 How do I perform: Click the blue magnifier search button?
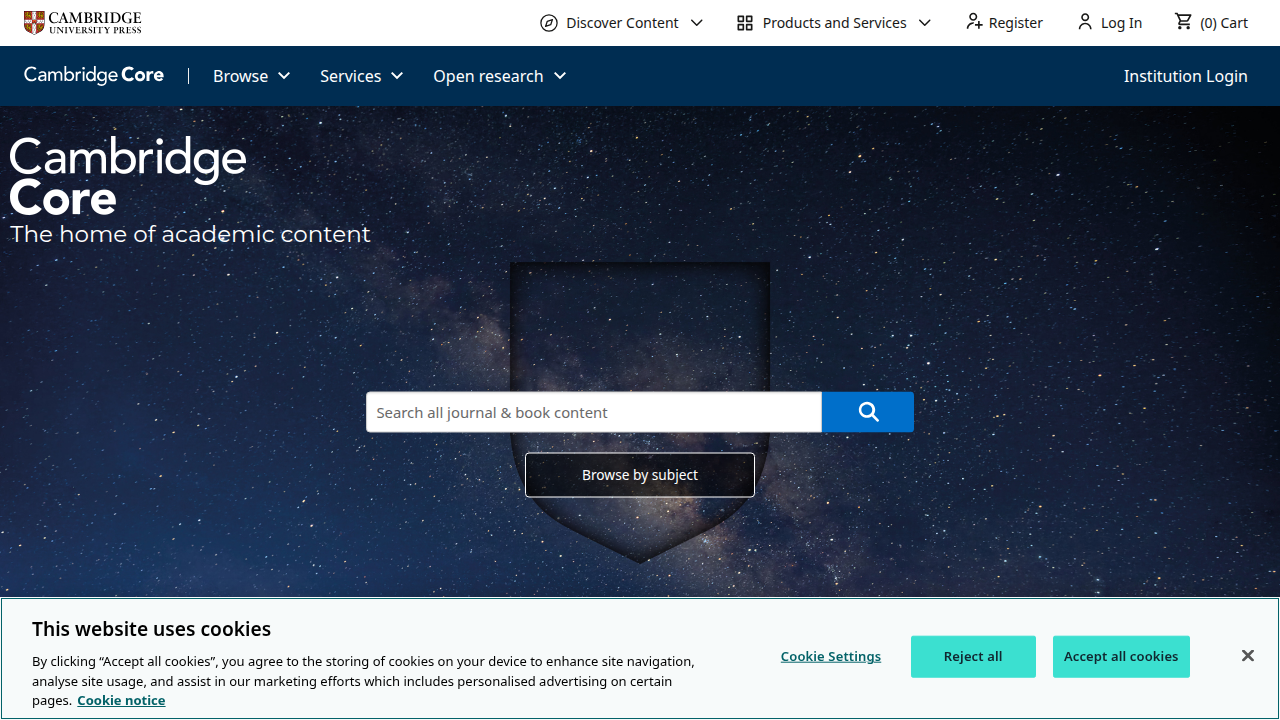coord(868,412)
